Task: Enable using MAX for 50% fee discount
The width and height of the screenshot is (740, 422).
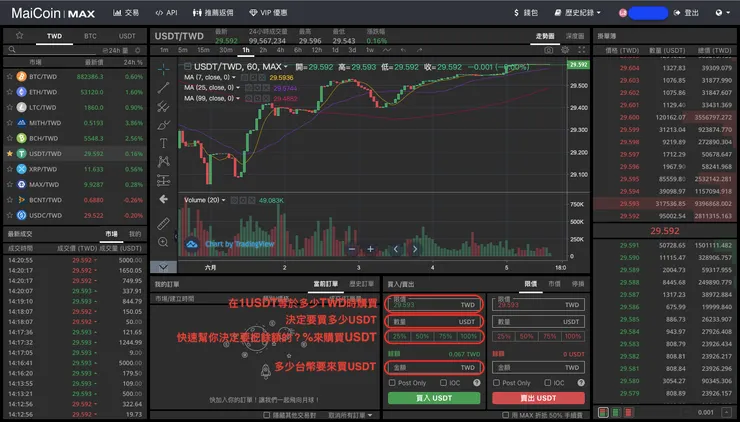Action: [505, 415]
